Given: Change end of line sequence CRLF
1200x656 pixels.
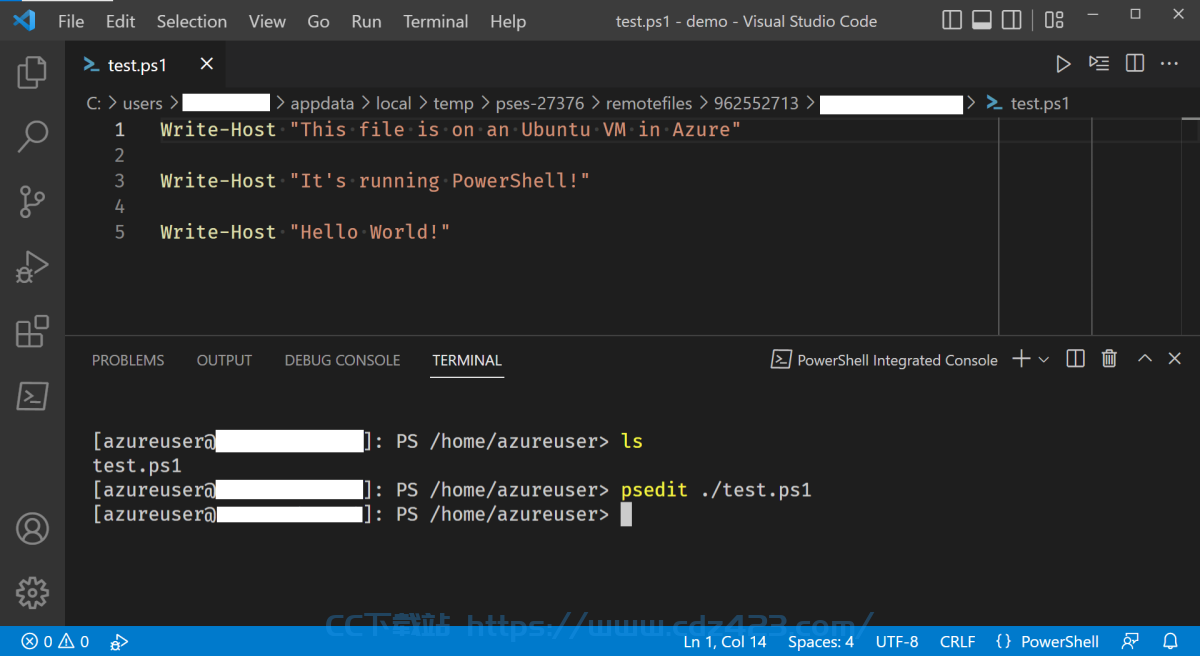Looking at the screenshot, I should [x=957, y=642].
